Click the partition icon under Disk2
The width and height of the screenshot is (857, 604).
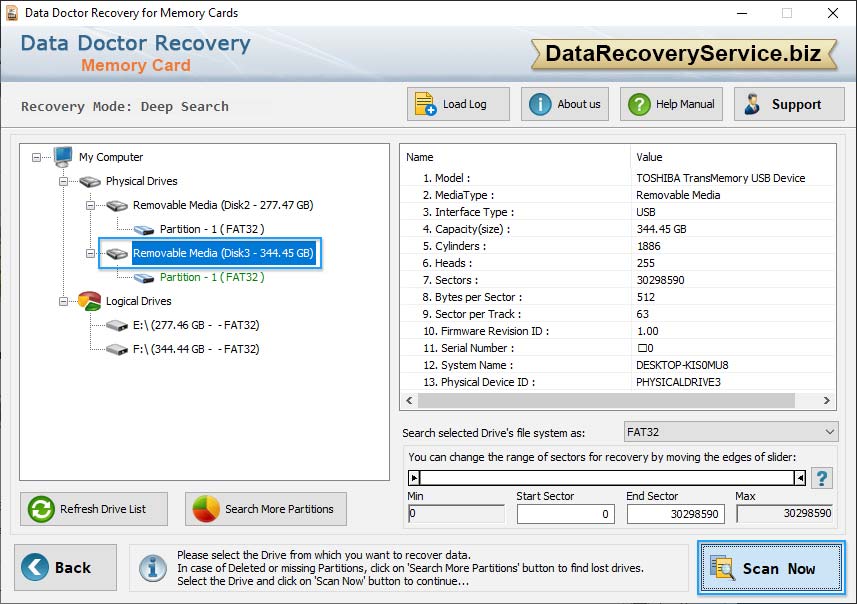pyautogui.click(x=144, y=230)
